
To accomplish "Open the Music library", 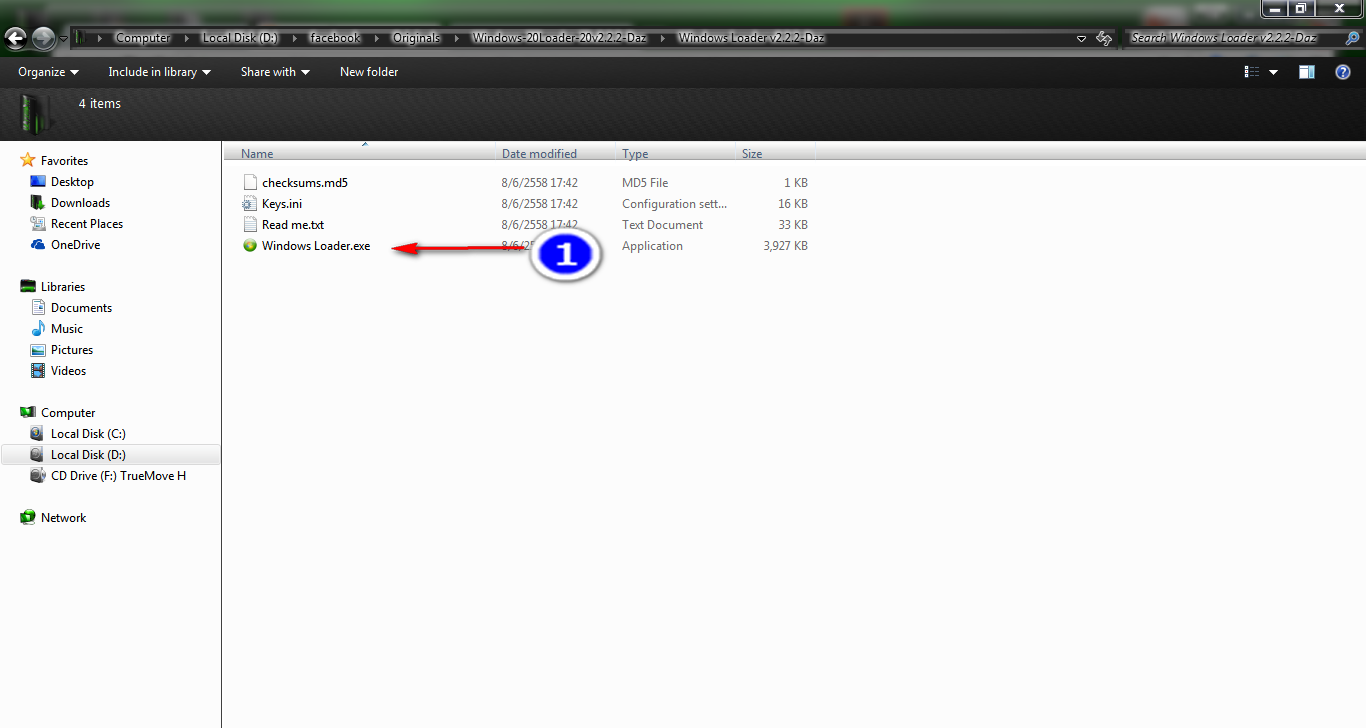I will point(67,329).
